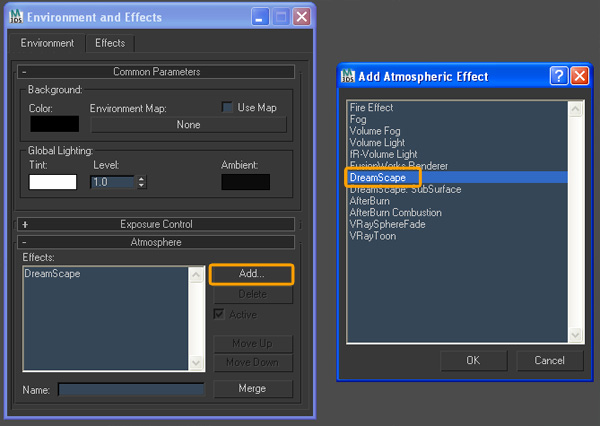Click the 3ds Max icon in Environment and Effects title bar

pyautogui.click(x=16, y=17)
